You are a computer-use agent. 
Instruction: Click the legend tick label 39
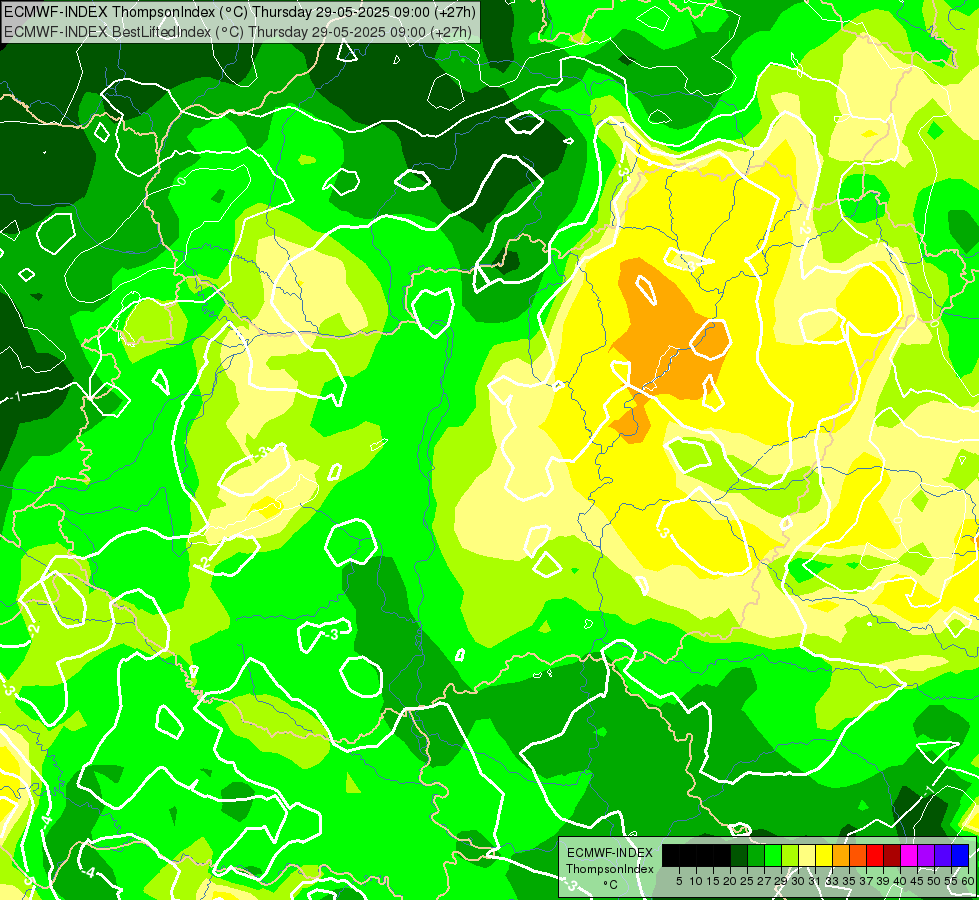click(x=883, y=881)
